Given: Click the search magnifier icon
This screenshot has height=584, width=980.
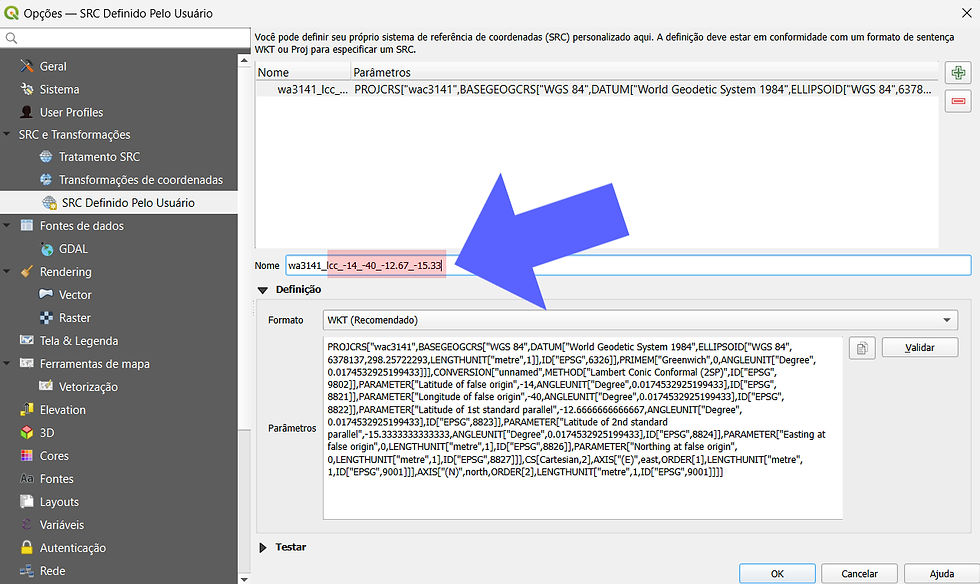Looking at the screenshot, I should point(11,38).
